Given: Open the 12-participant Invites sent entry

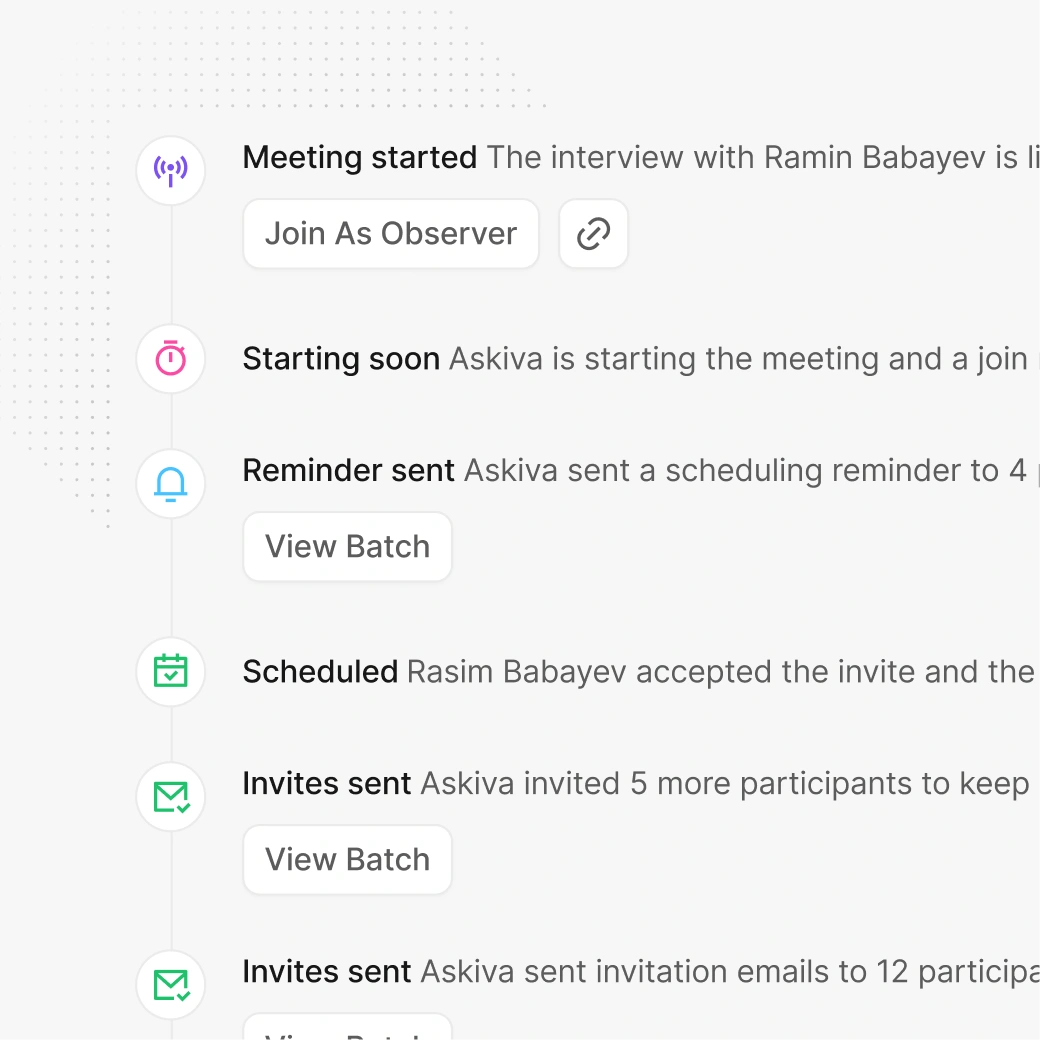Looking at the screenshot, I should click(x=327, y=971).
